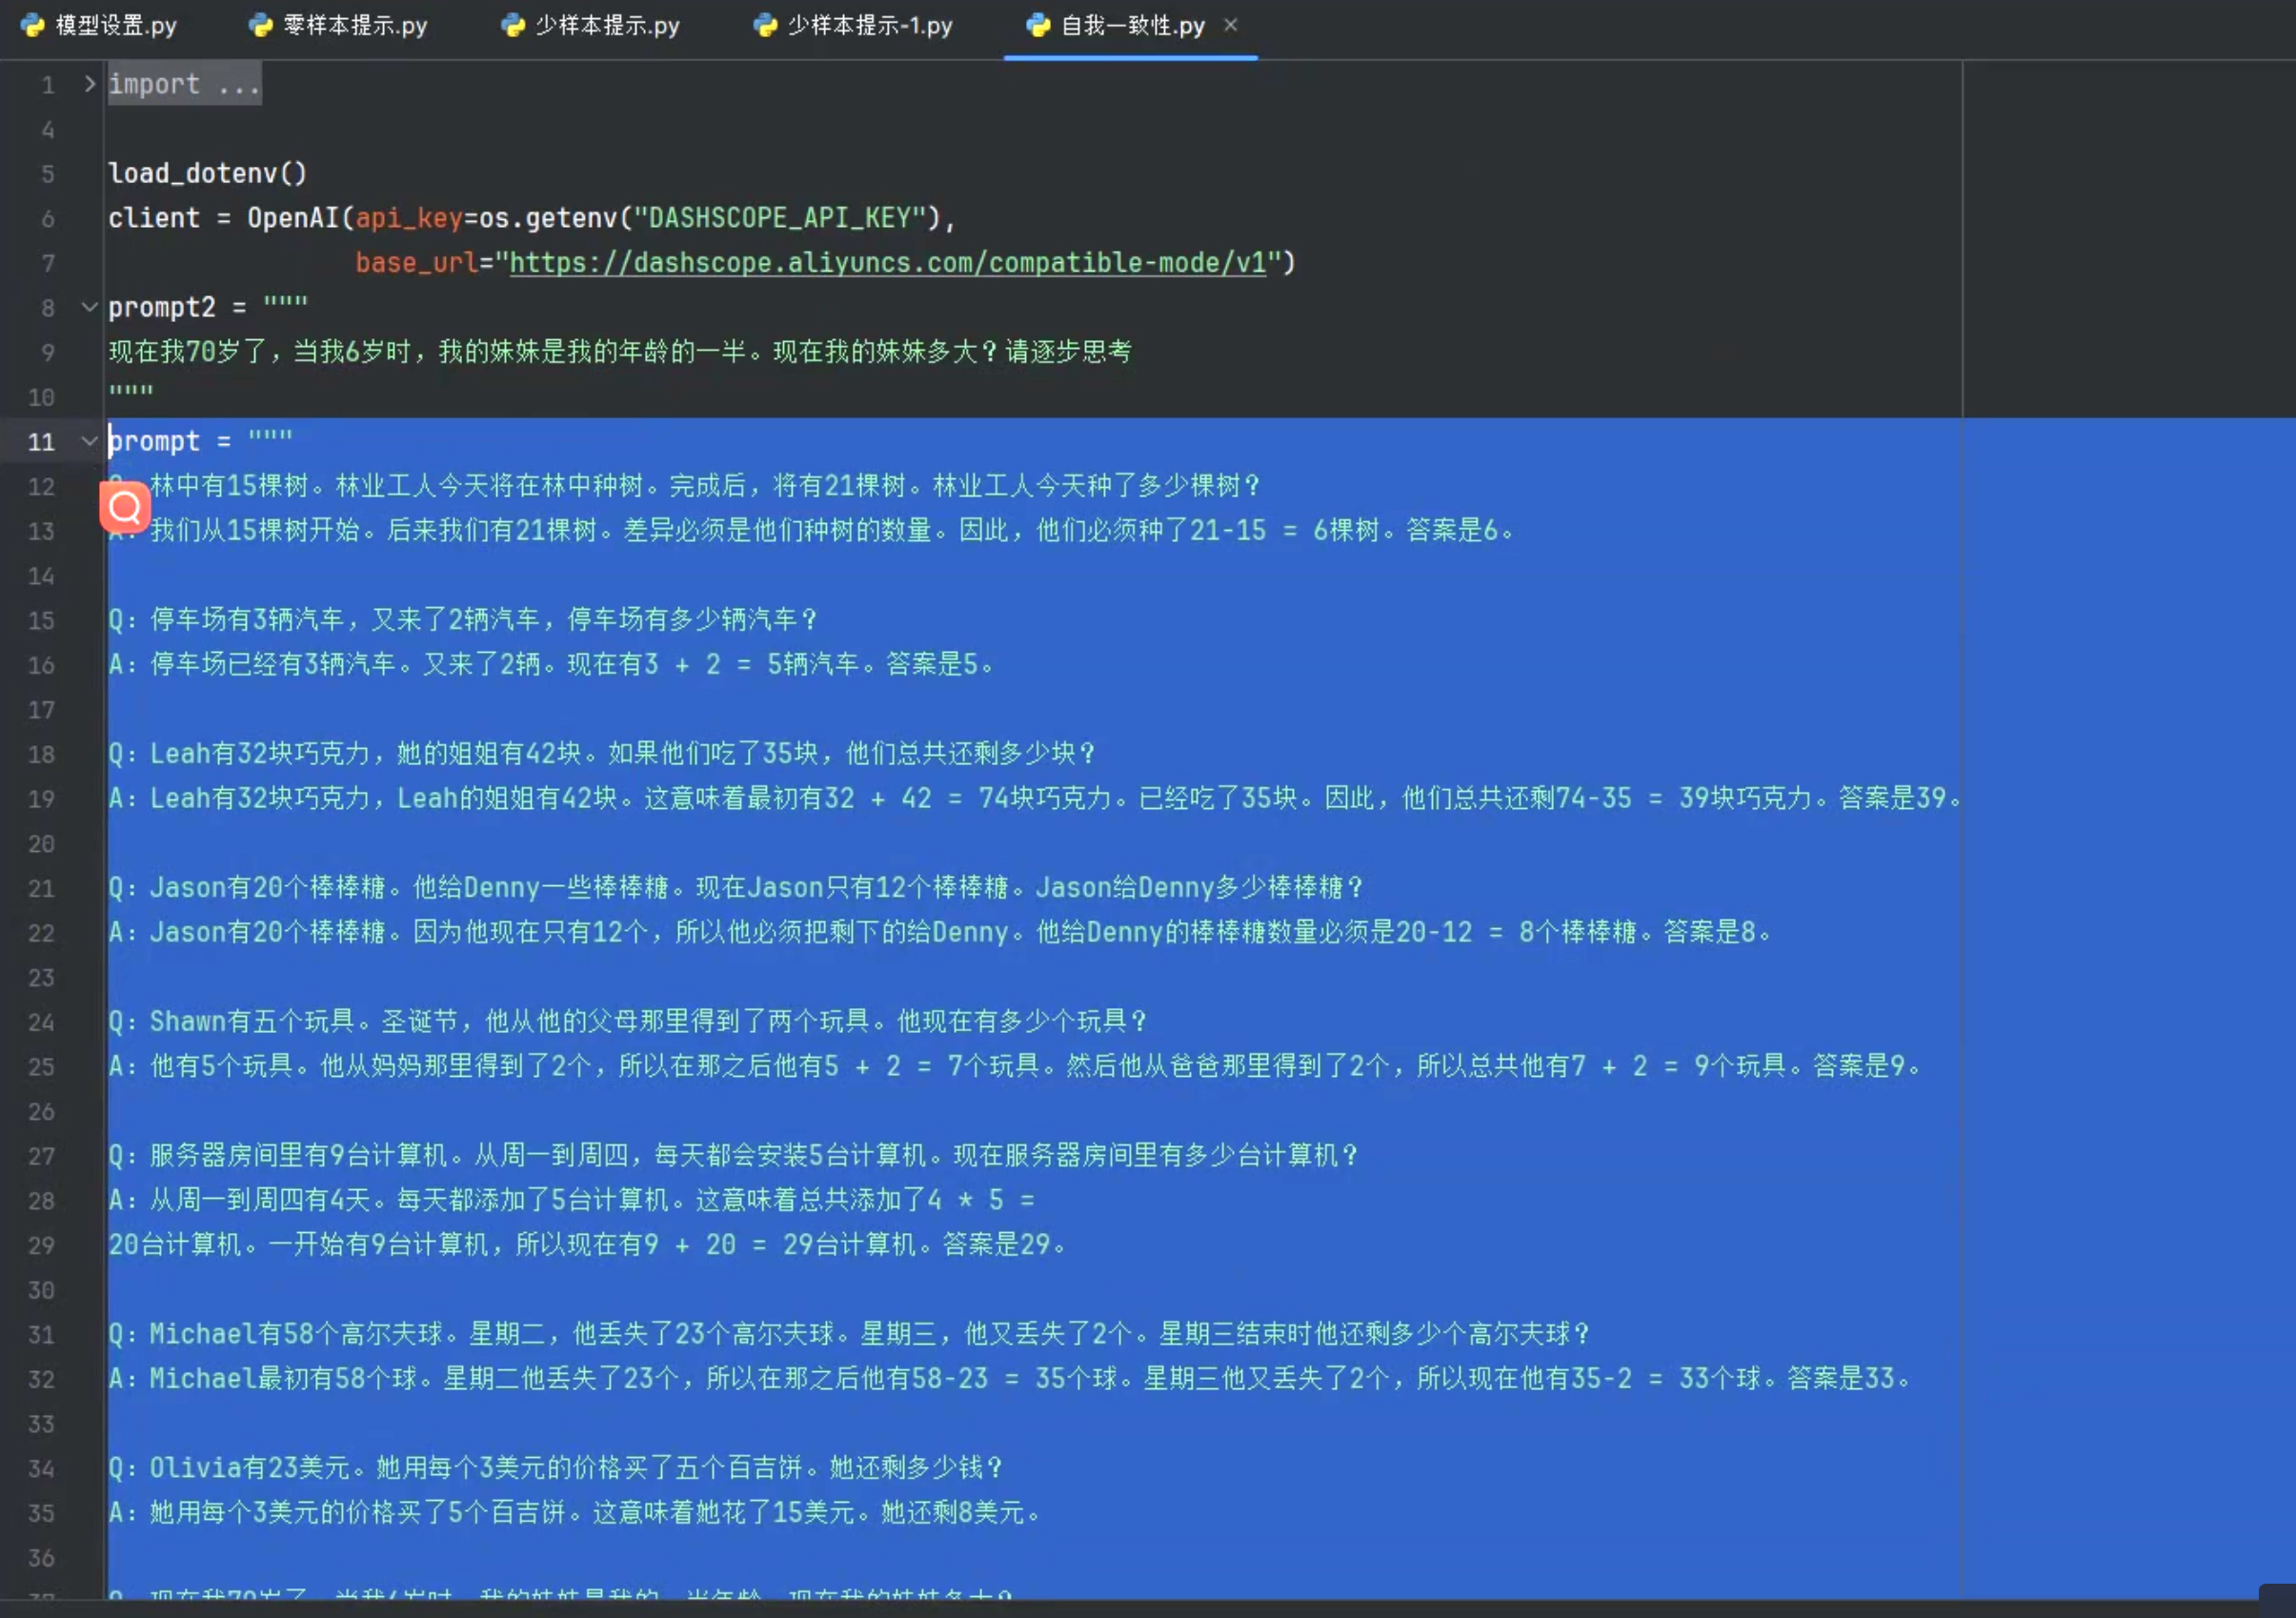Open the 少样本提示.py tab
2296x1618 pixels.
pyautogui.click(x=607, y=25)
